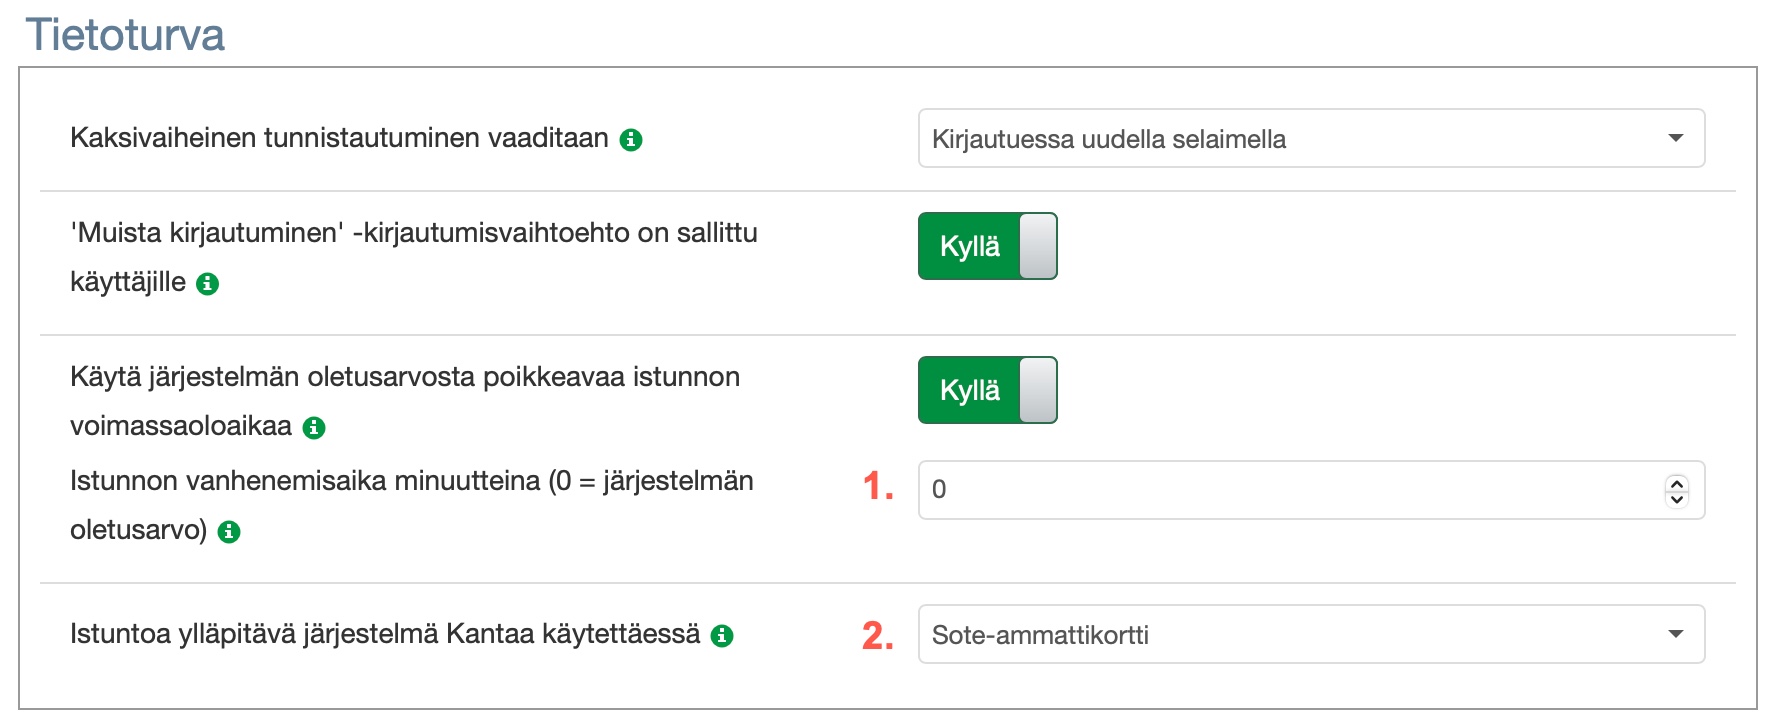Expand the Sote-ammattikortti dropdown
The width and height of the screenshot is (1780, 720).
pyautogui.click(x=1310, y=634)
